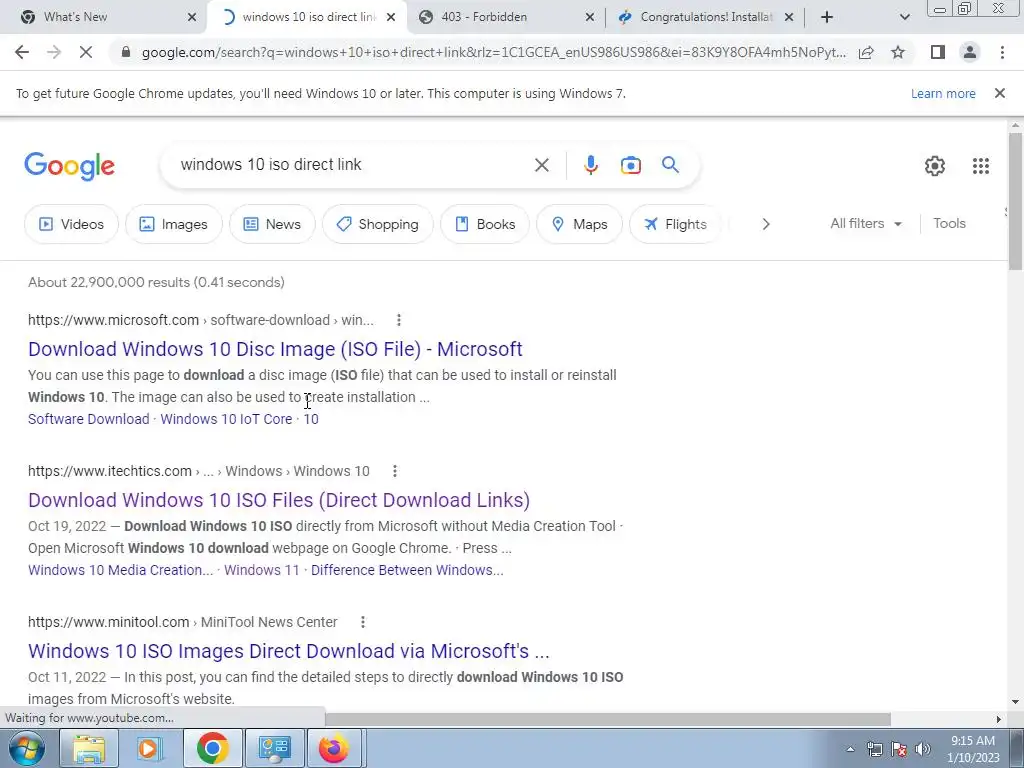Filter results by Flights
The height and width of the screenshot is (768, 1024).
[x=675, y=224]
